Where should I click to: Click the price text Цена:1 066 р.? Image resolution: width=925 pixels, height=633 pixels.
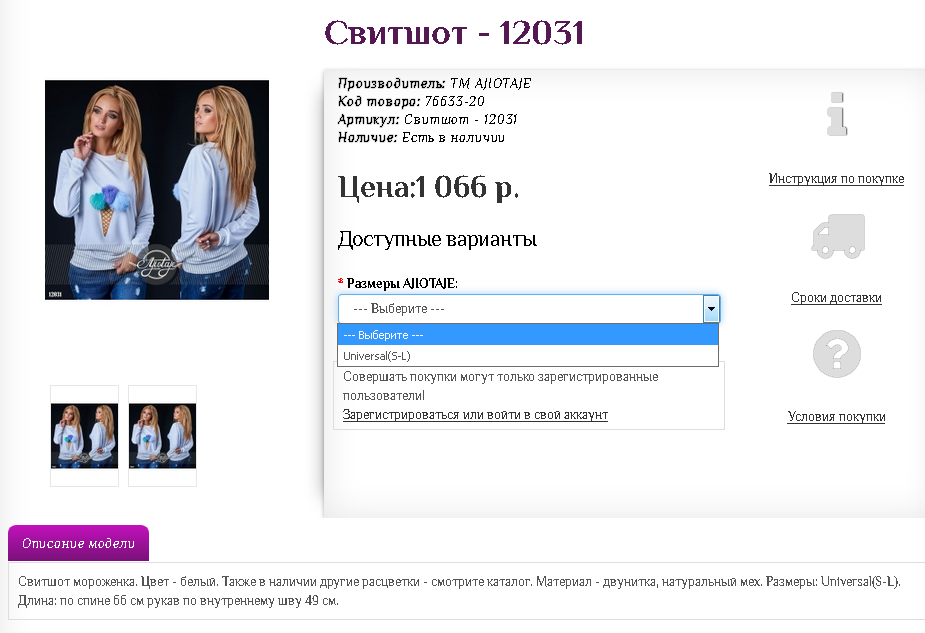click(x=428, y=188)
